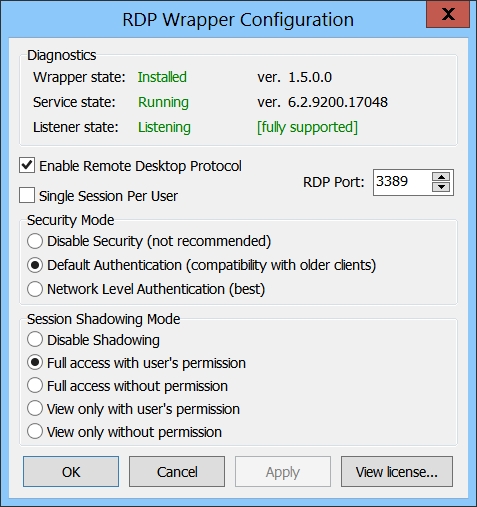Click the RDP Wrapper Configuration title bar
Image resolution: width=477 pixels, height=507 pixels.
(x=238, y=19)
